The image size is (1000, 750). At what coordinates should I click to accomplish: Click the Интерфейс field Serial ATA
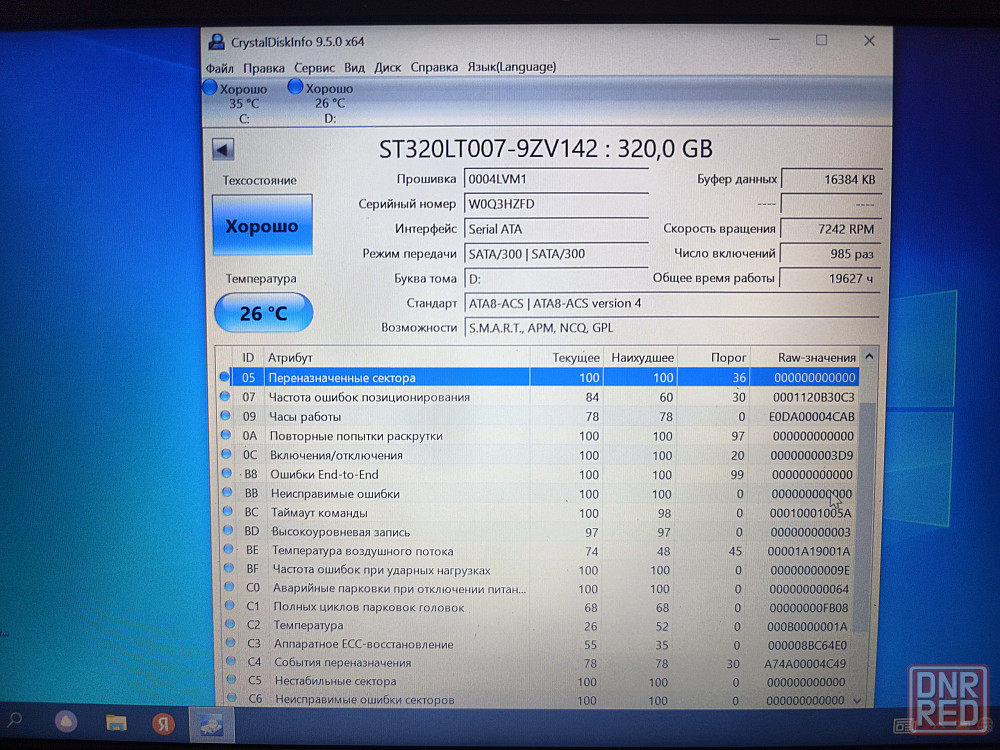point(555,229)
